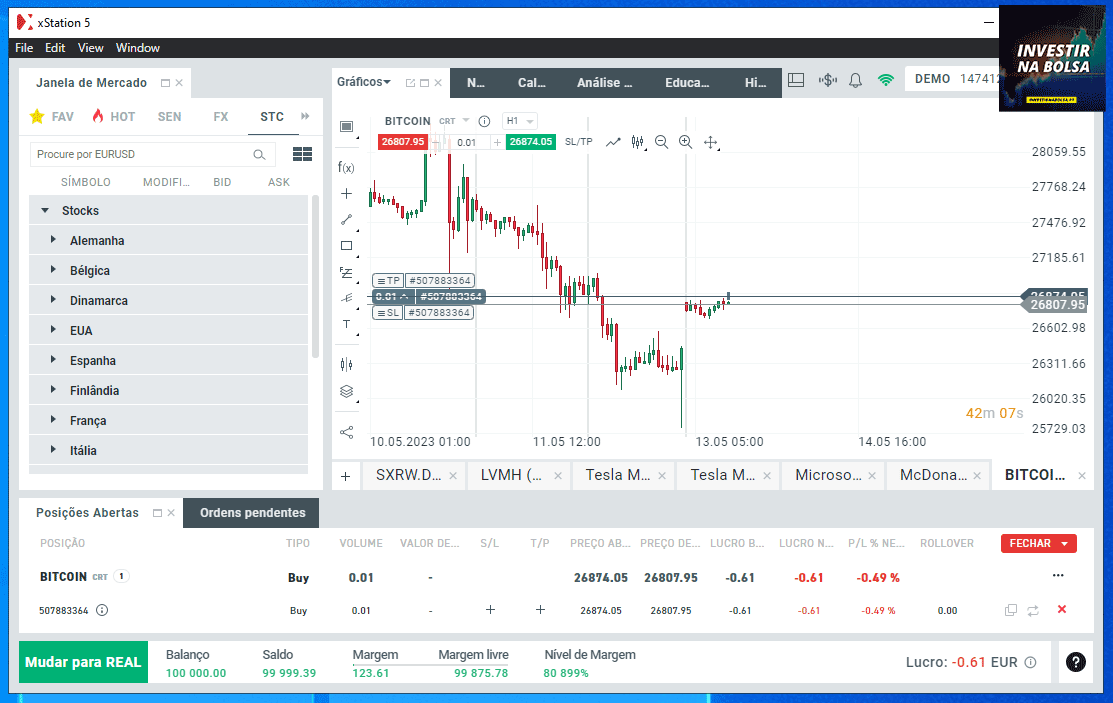
Task: Select the FAV star filter
Action: pos(52,117)
